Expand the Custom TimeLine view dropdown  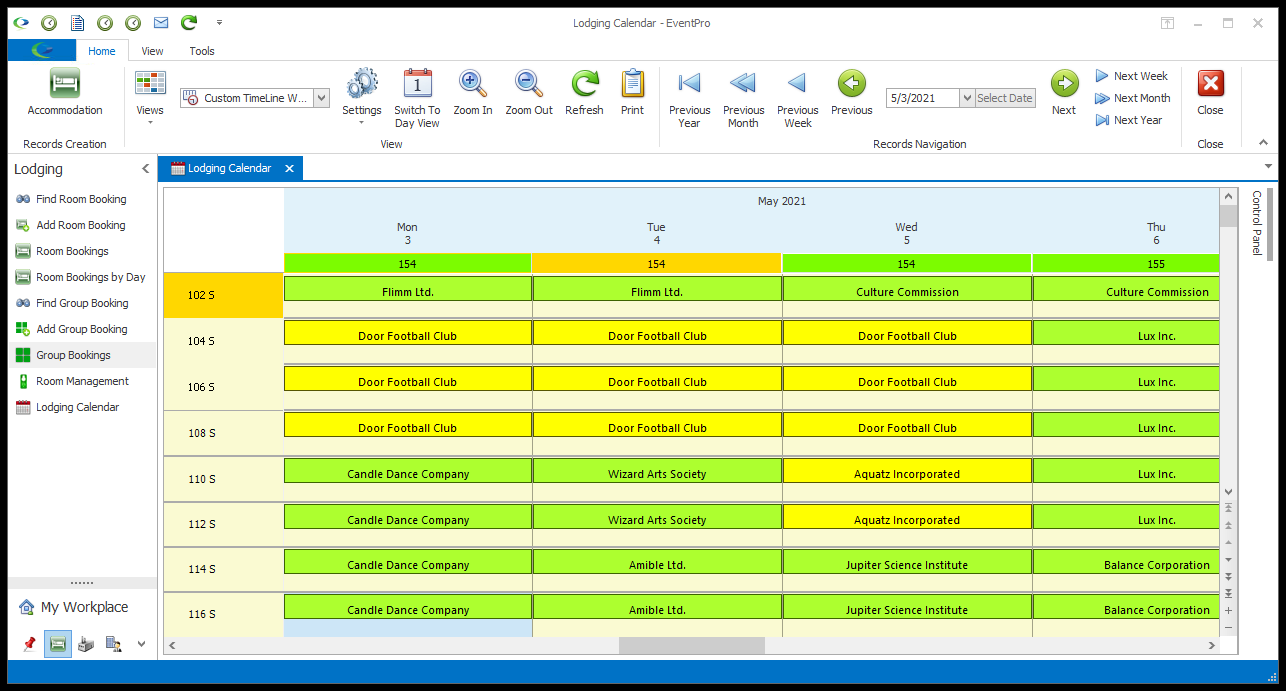(321, 98)
